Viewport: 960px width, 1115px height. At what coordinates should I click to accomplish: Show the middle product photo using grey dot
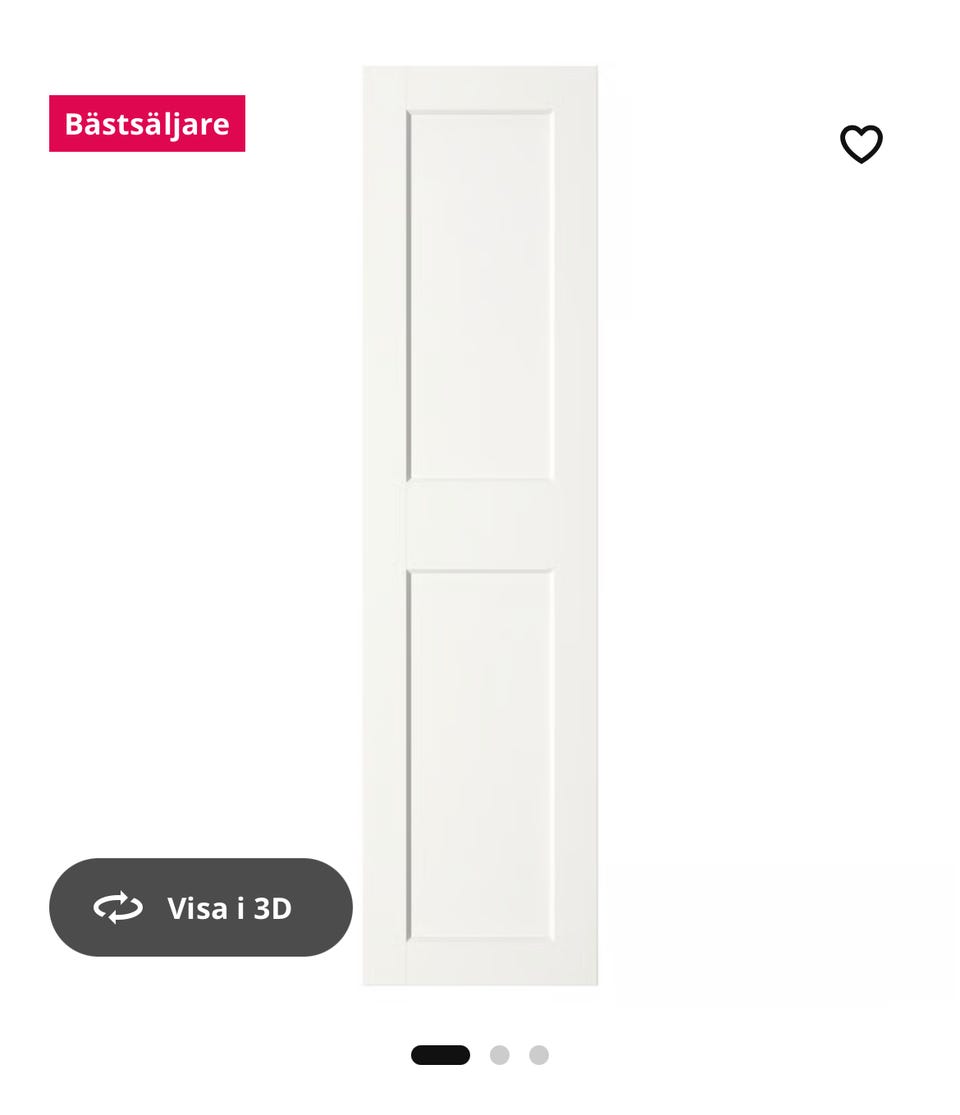click(x=500, y=1055)
